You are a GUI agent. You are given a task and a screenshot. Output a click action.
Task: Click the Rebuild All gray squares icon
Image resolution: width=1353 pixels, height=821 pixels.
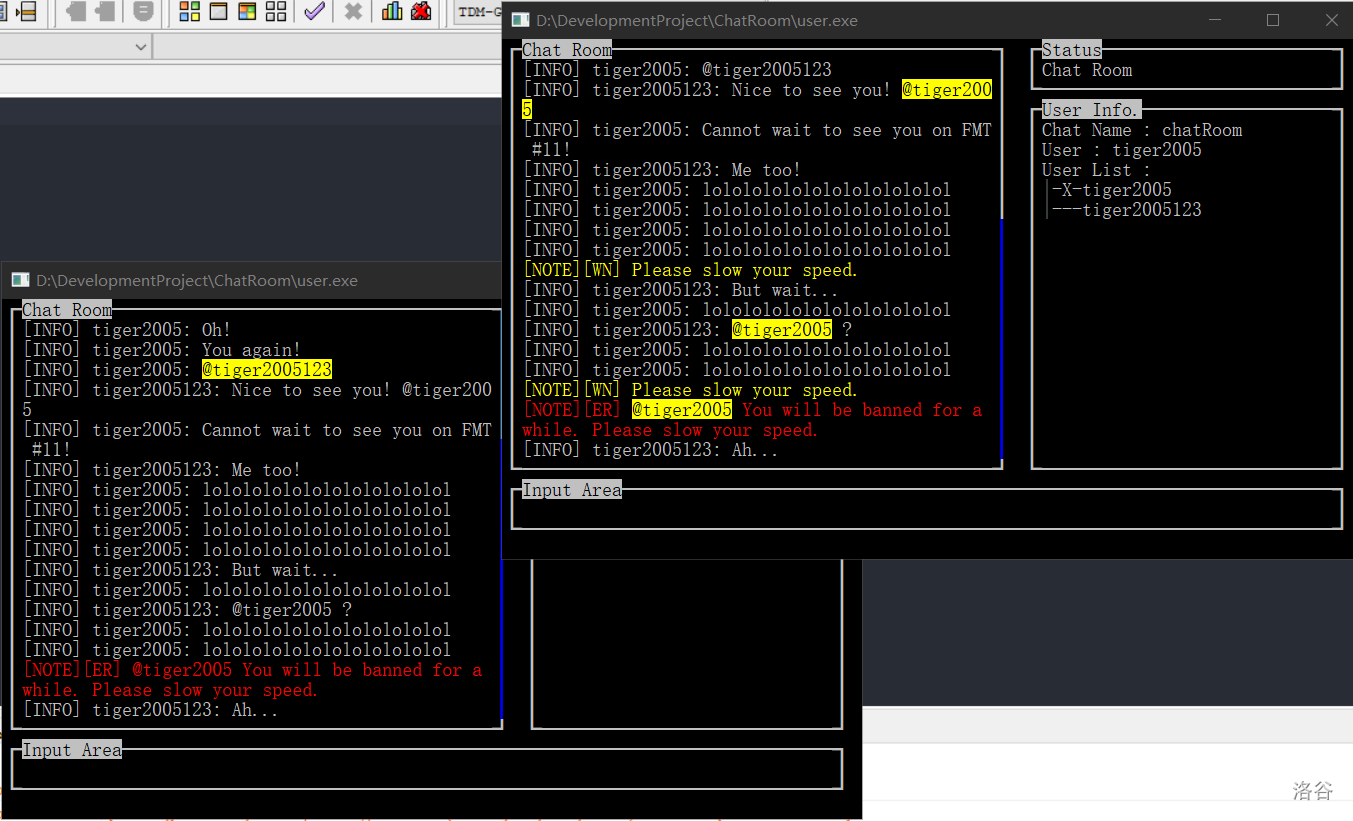pyautogui.click(x=276, y=12)
